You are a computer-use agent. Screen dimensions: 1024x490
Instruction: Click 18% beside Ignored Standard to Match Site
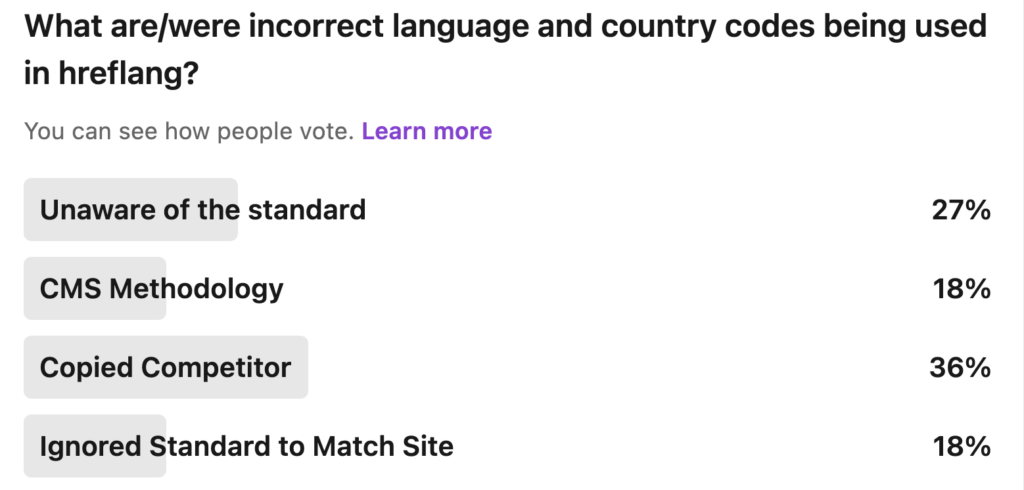(x=961, y=446)
